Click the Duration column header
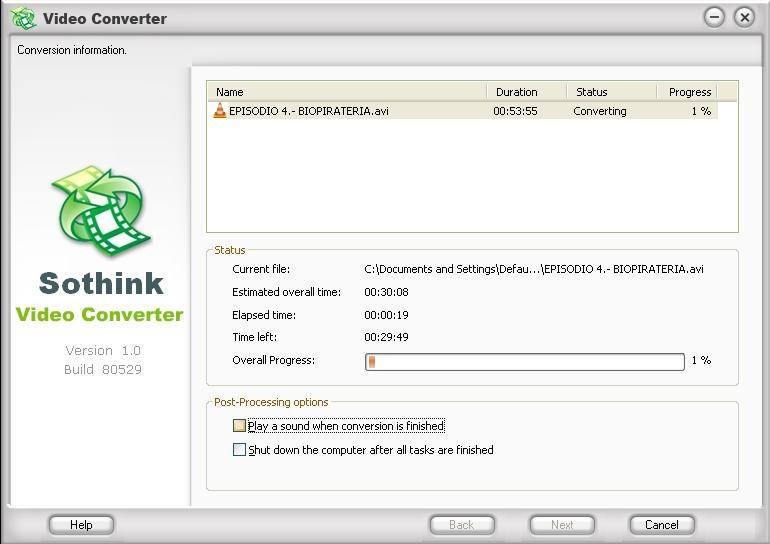This screenshot has width=770, height=544. (526, 92)
